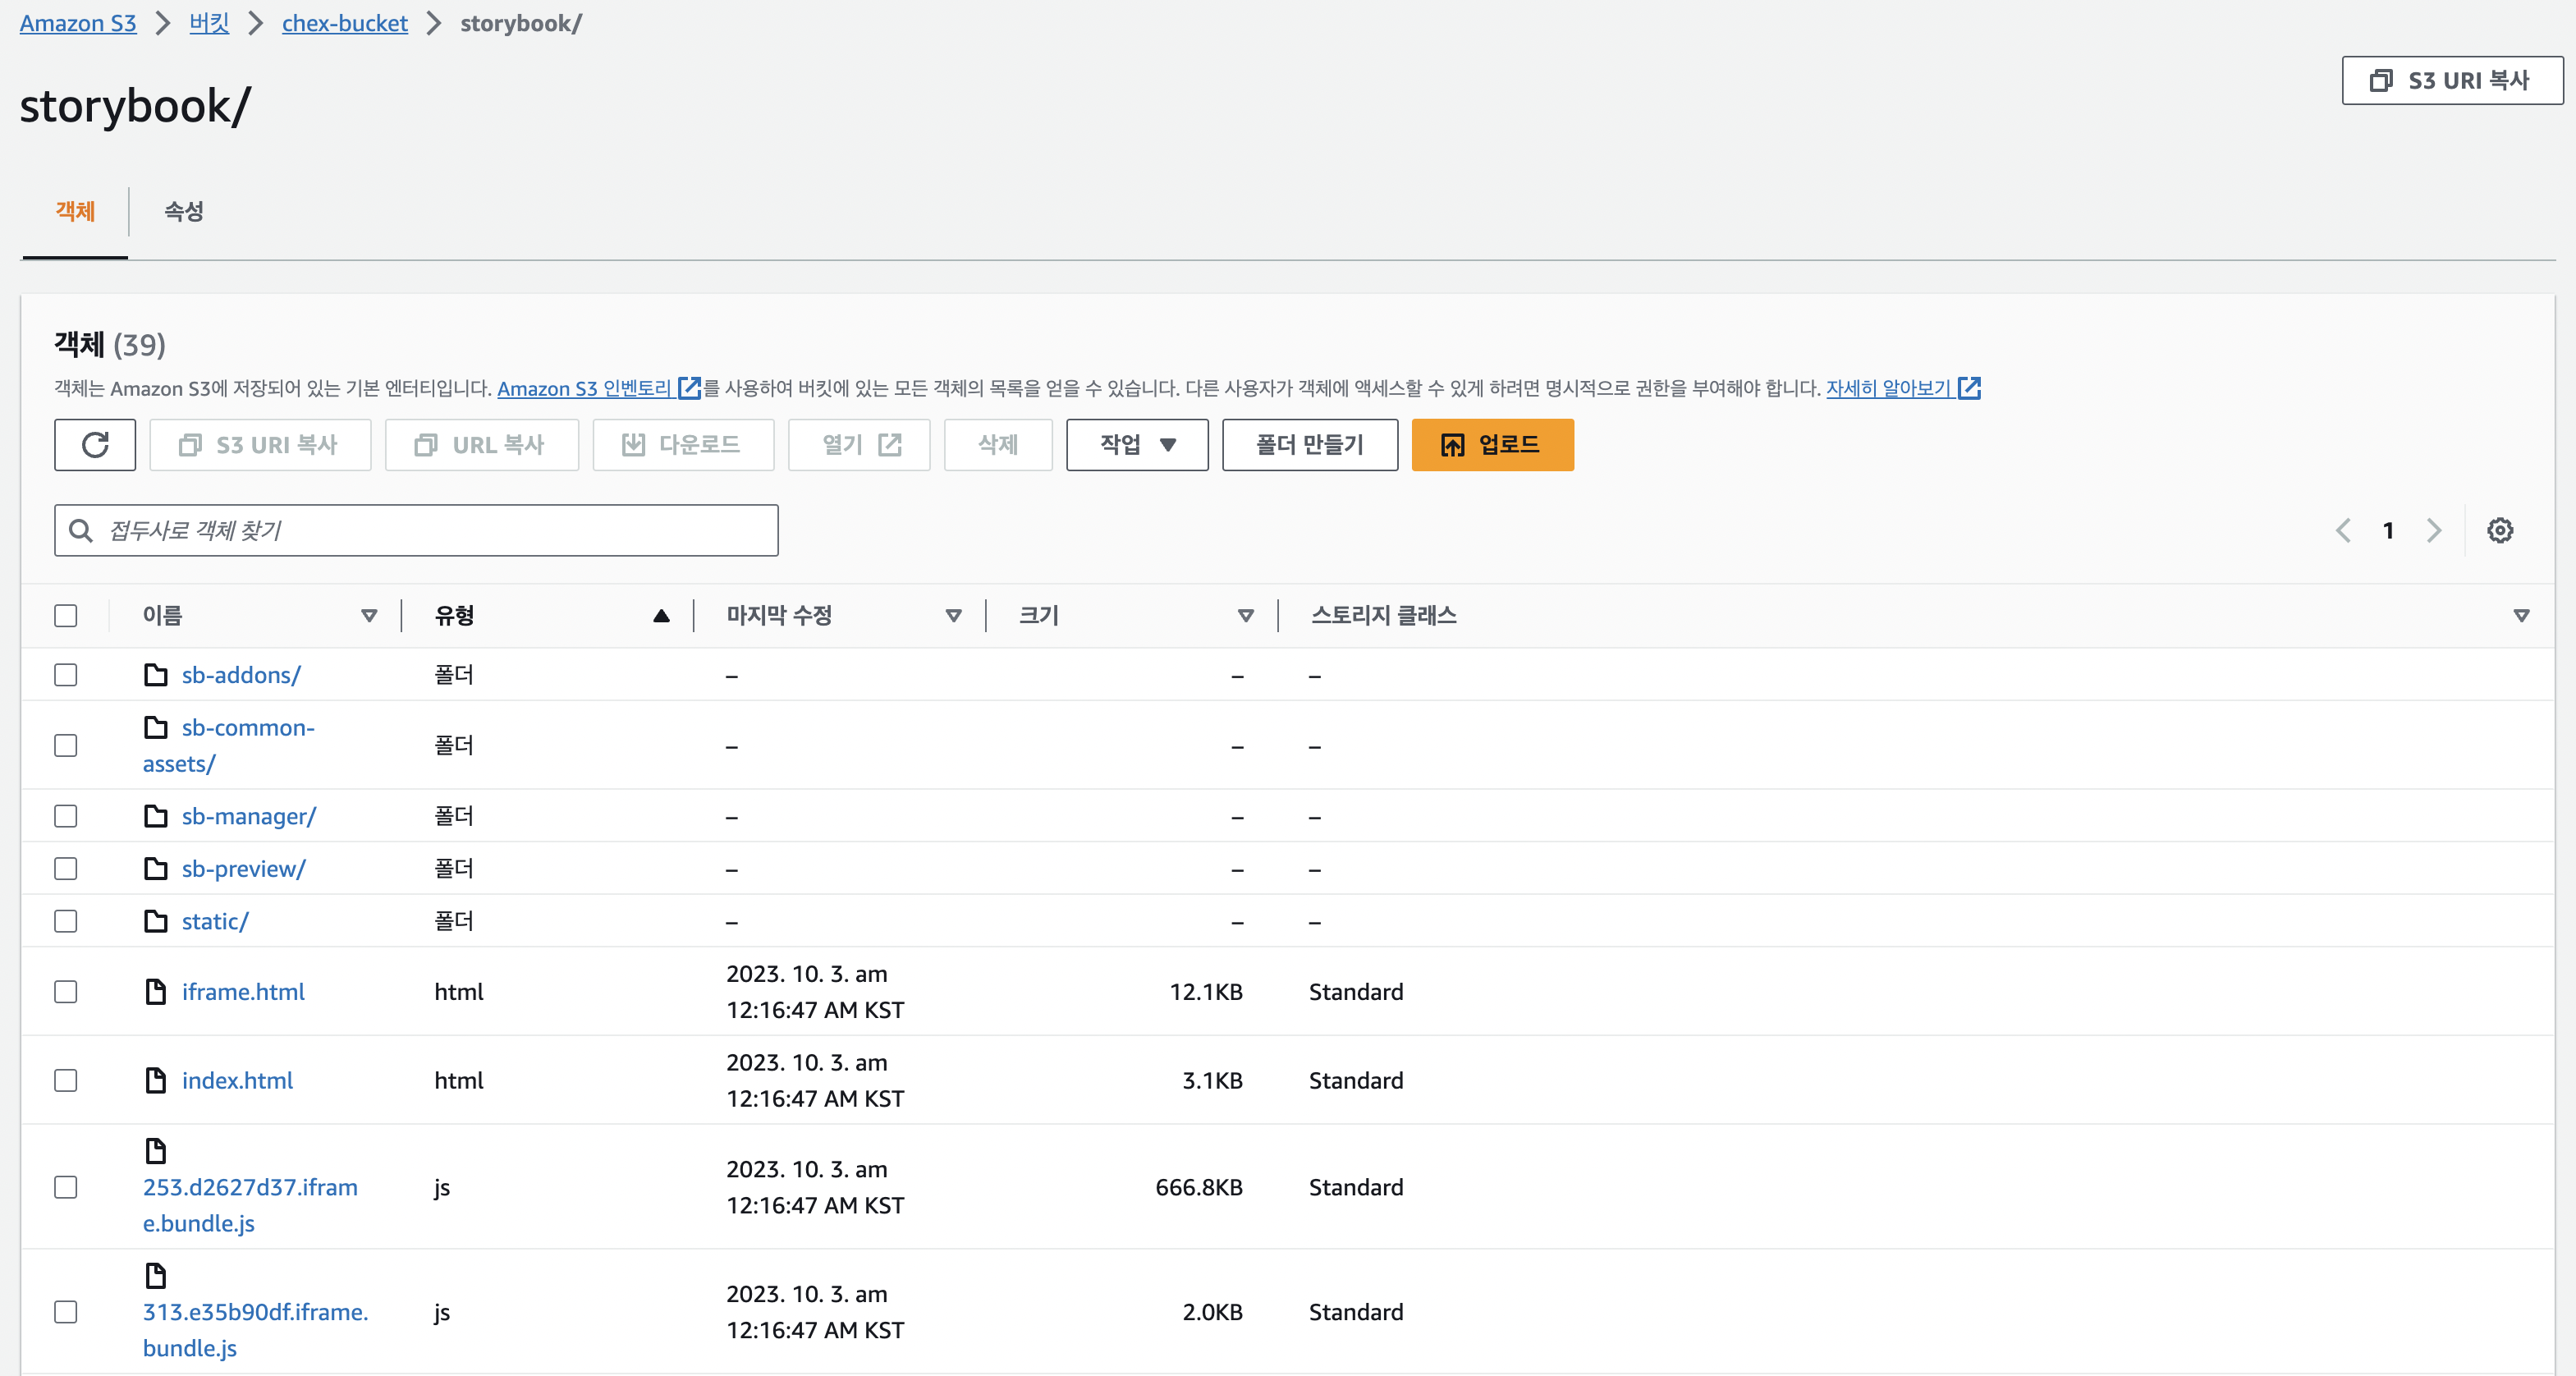Click the 폴더 만들기 button
The image size is (2576, 1376).
click(1310, 445)
